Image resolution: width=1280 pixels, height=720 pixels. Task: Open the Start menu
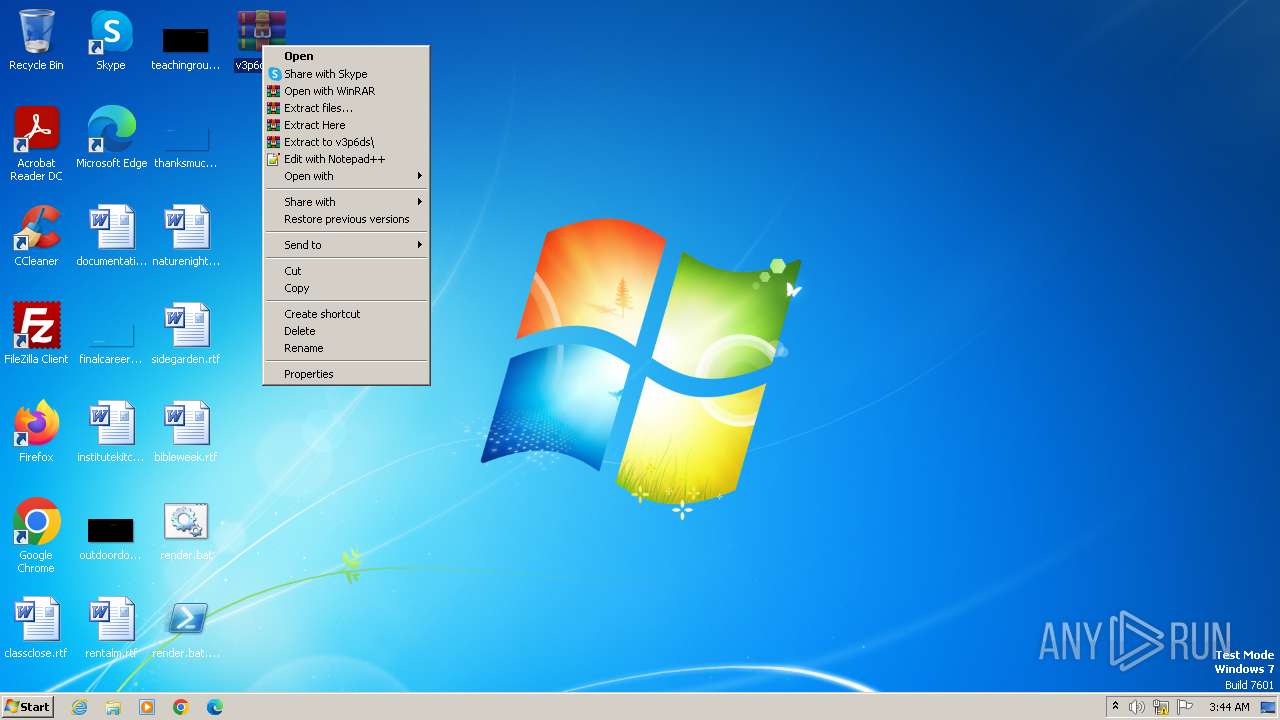28,707
